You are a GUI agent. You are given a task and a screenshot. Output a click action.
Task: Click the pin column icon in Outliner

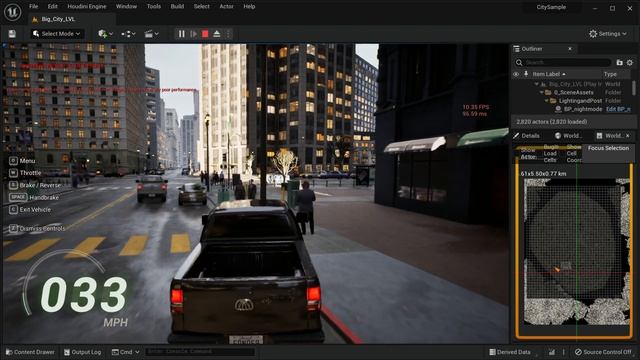[x=526, y=74]
